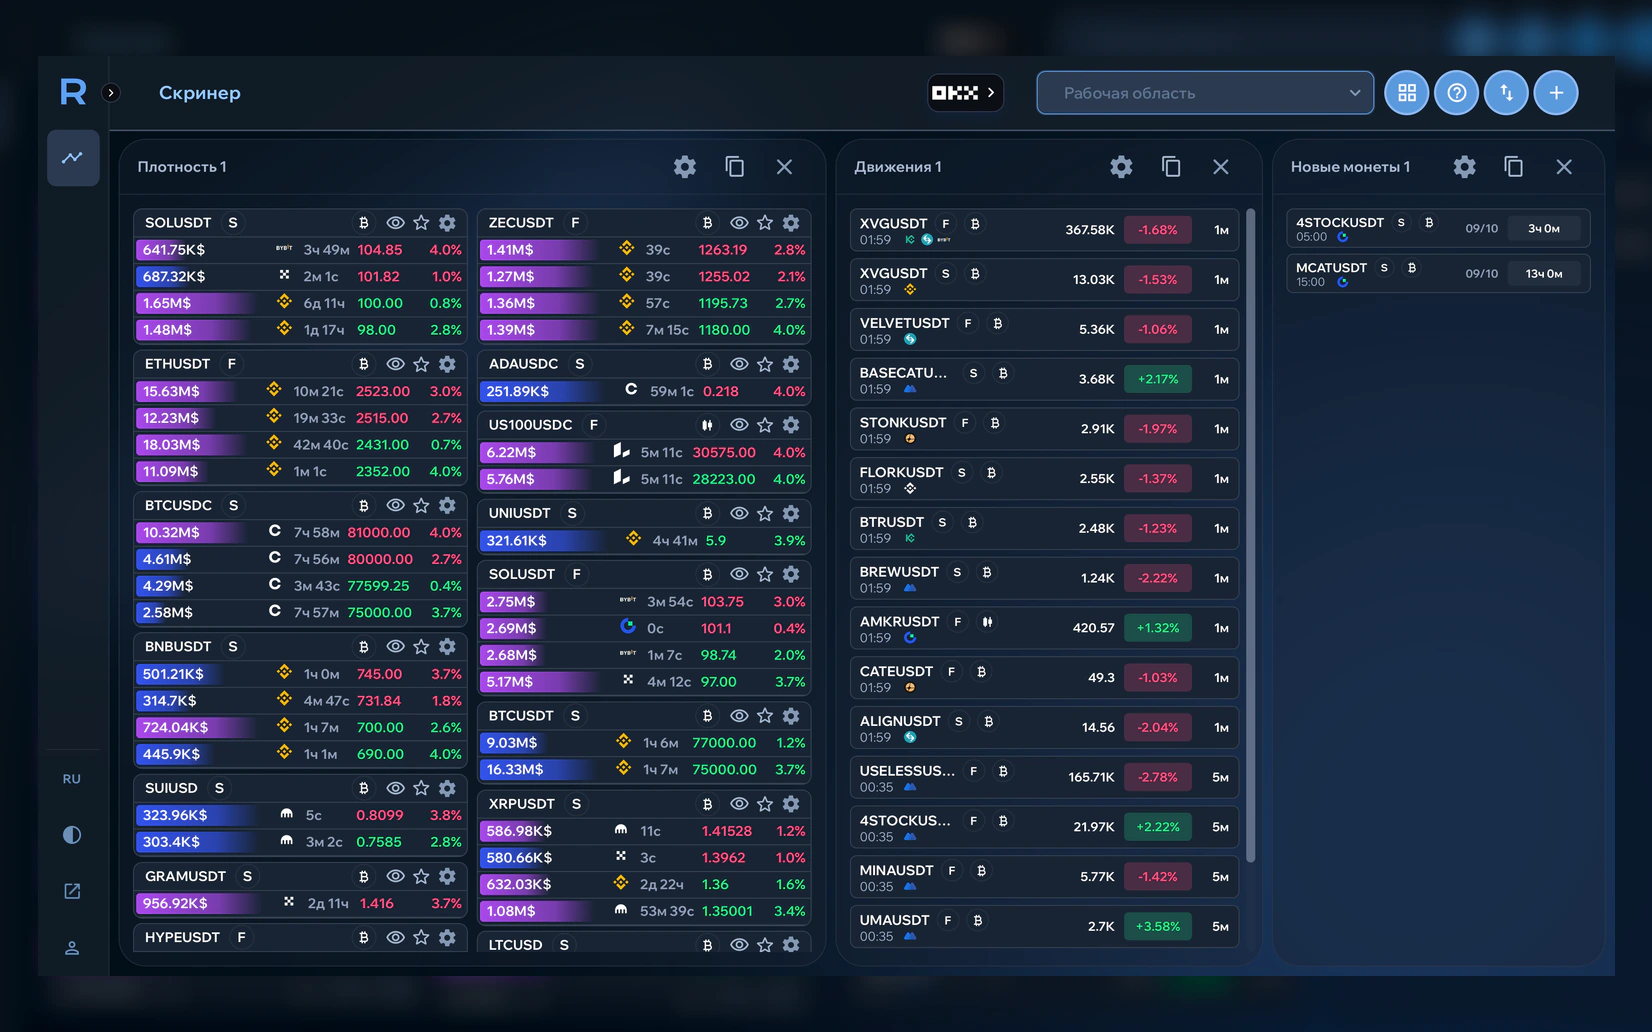Image resolution: width=1652 pixels, height=1032 pixels.
Task: Toggle the eye icon on SOLUSDT S card
Action: [x=396, y=223]
